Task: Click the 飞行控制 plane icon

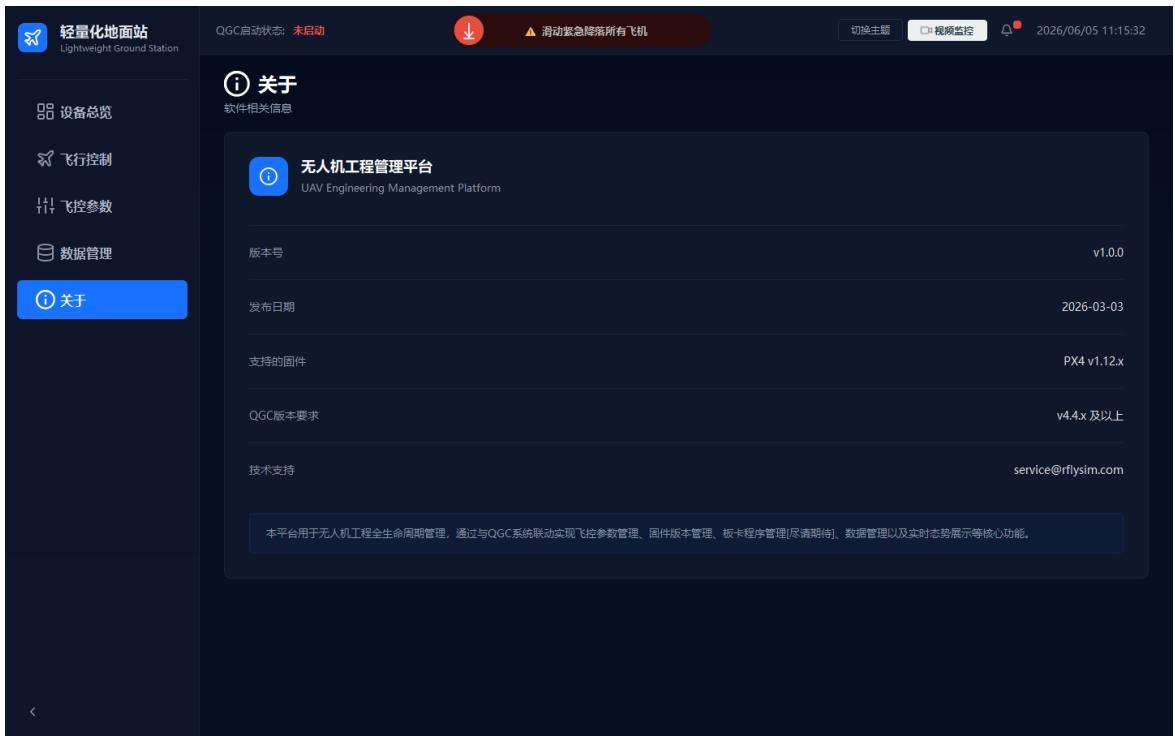Action: coord(45,159)
